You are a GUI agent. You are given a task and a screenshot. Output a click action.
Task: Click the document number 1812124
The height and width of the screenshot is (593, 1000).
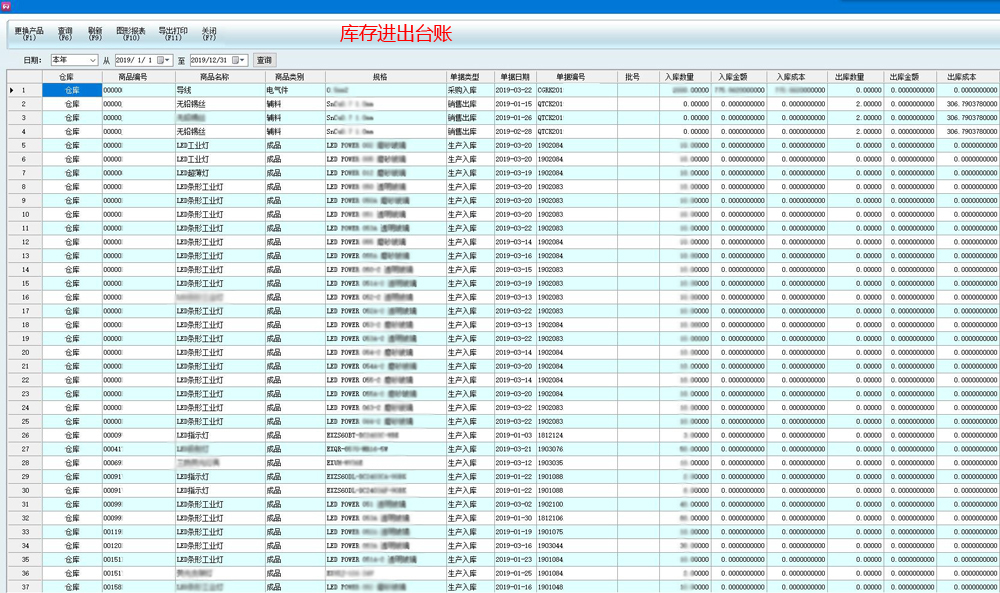[x=577, y=436]
